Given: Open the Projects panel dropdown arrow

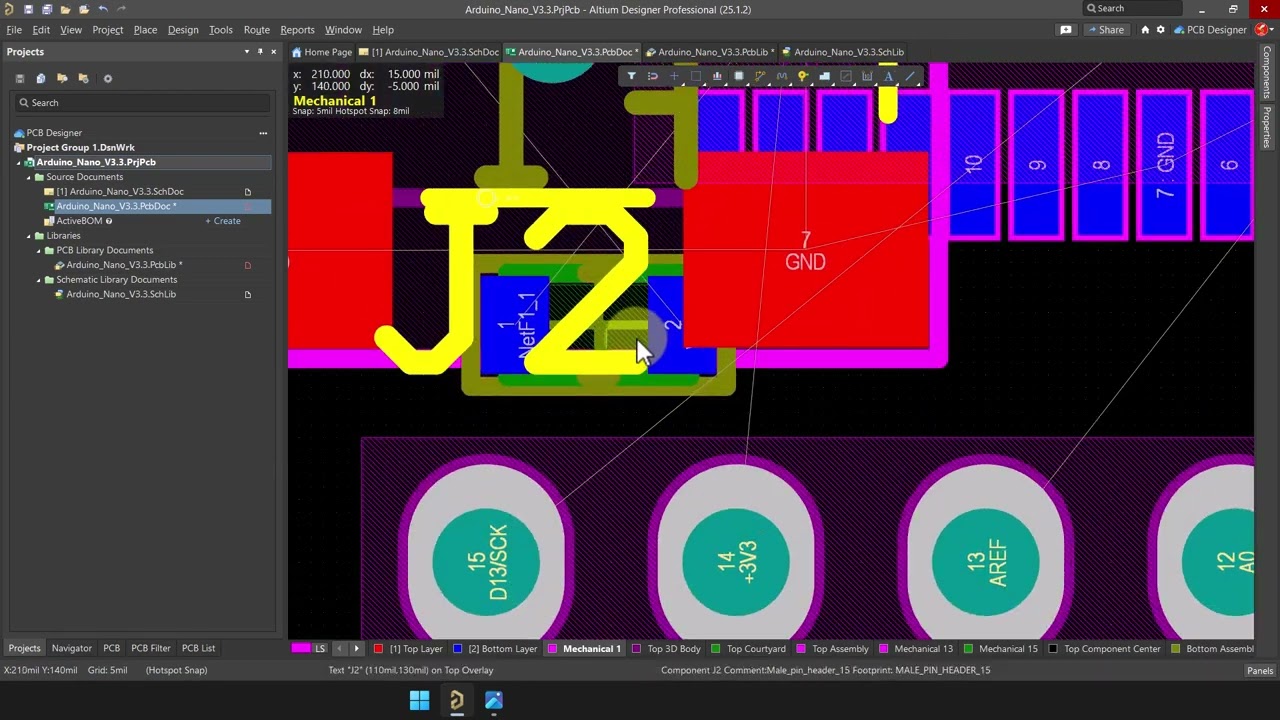Looking at the screenshot, I should 246,52.
